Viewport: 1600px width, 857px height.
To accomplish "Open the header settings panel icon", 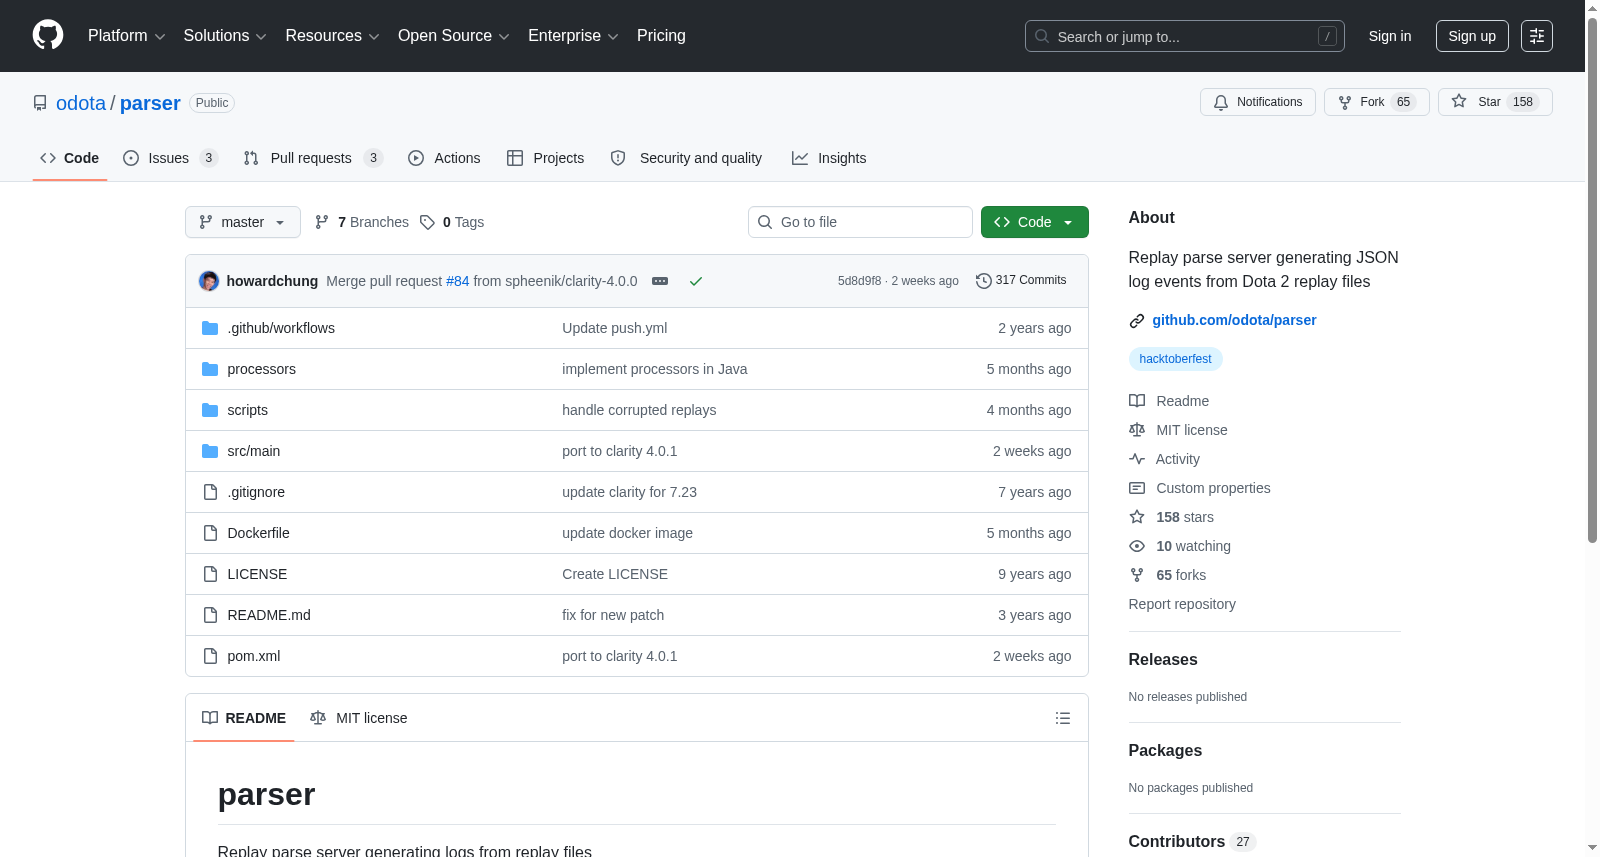I will 1537,36.
